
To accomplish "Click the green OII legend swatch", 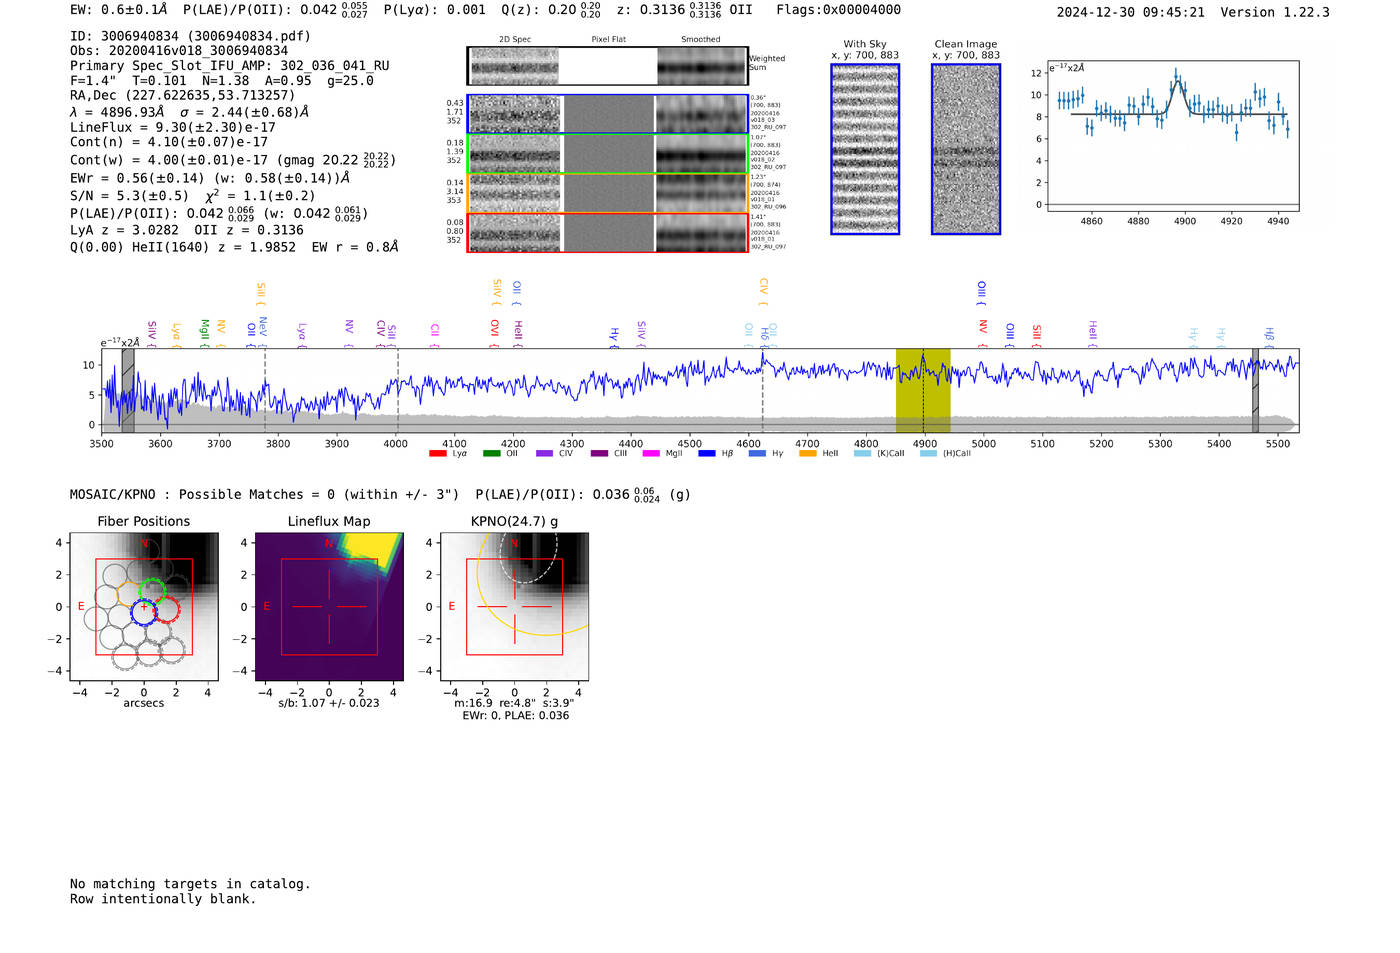I will (491, 454).
